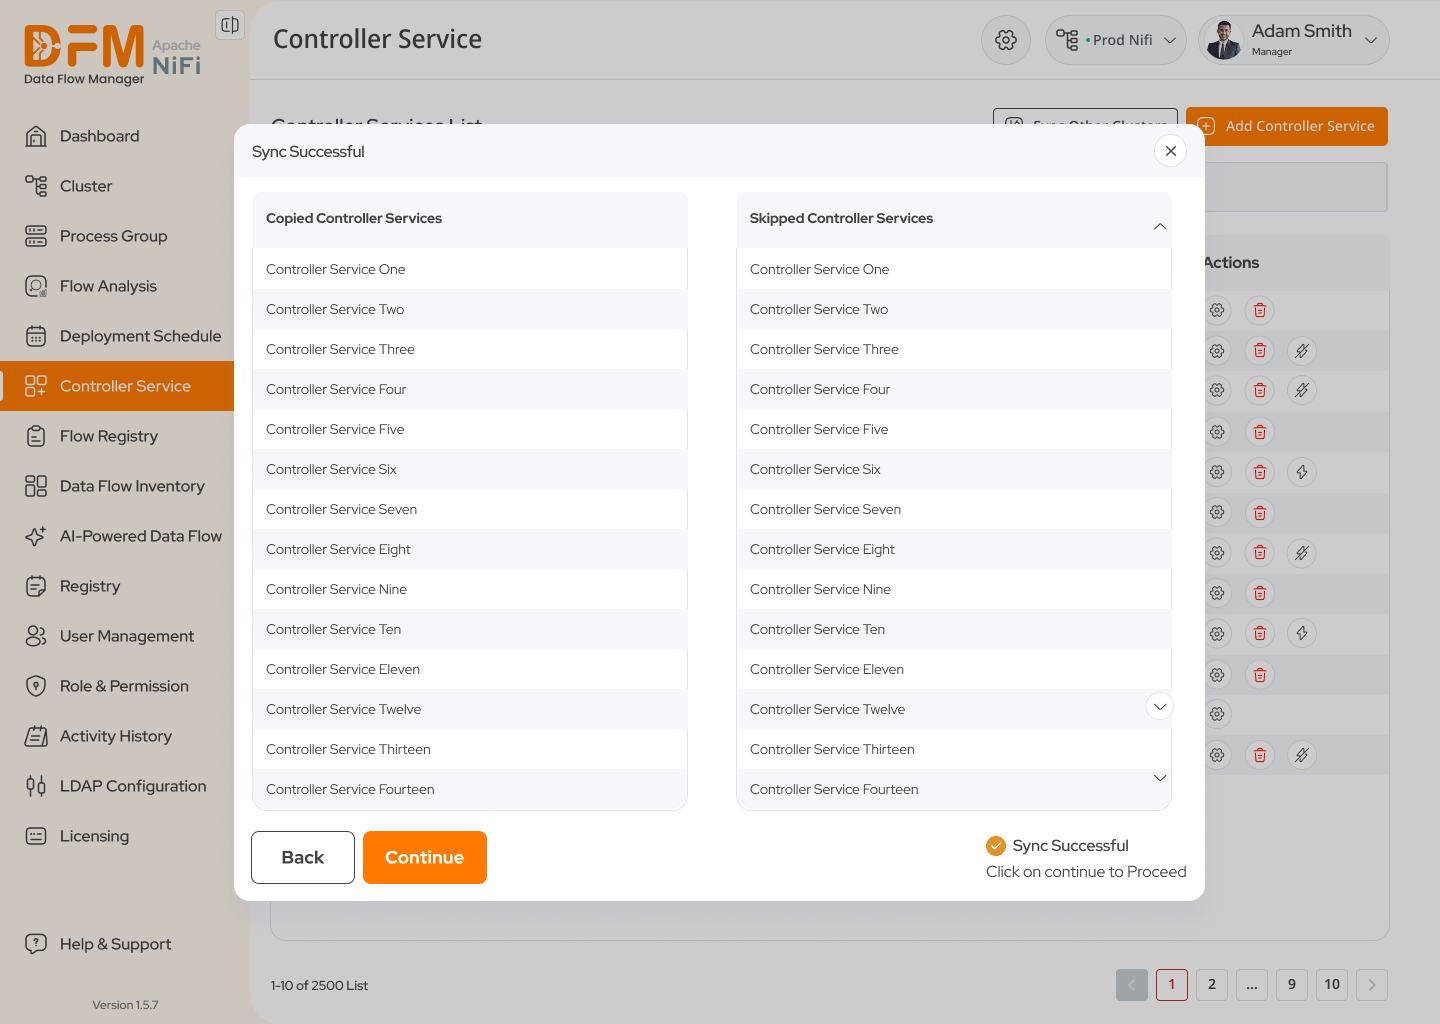Open the Dashboard icon in sidebar
Viewport: 1440px width, 1024px height.
point(36,136)
